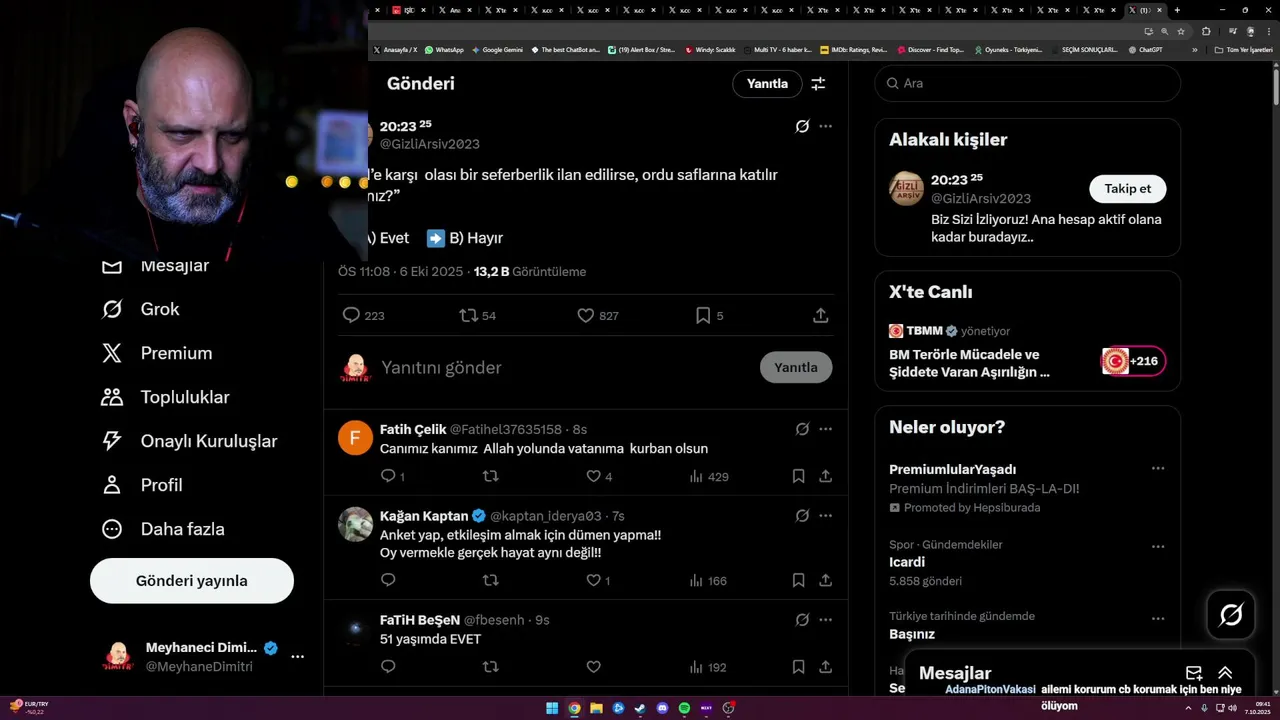1280x720 pixels.
Task: Click the floating Grok button
Action: pos(1231,615)
